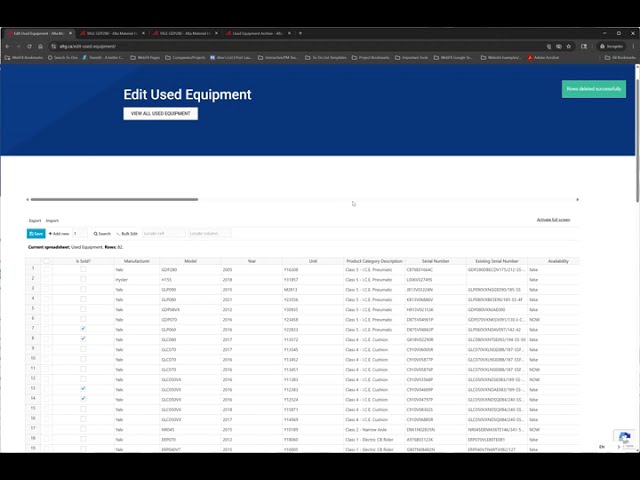Select row number 5 in the table
The width and height of the screenshot is (640, 480).
coord(33,309)
